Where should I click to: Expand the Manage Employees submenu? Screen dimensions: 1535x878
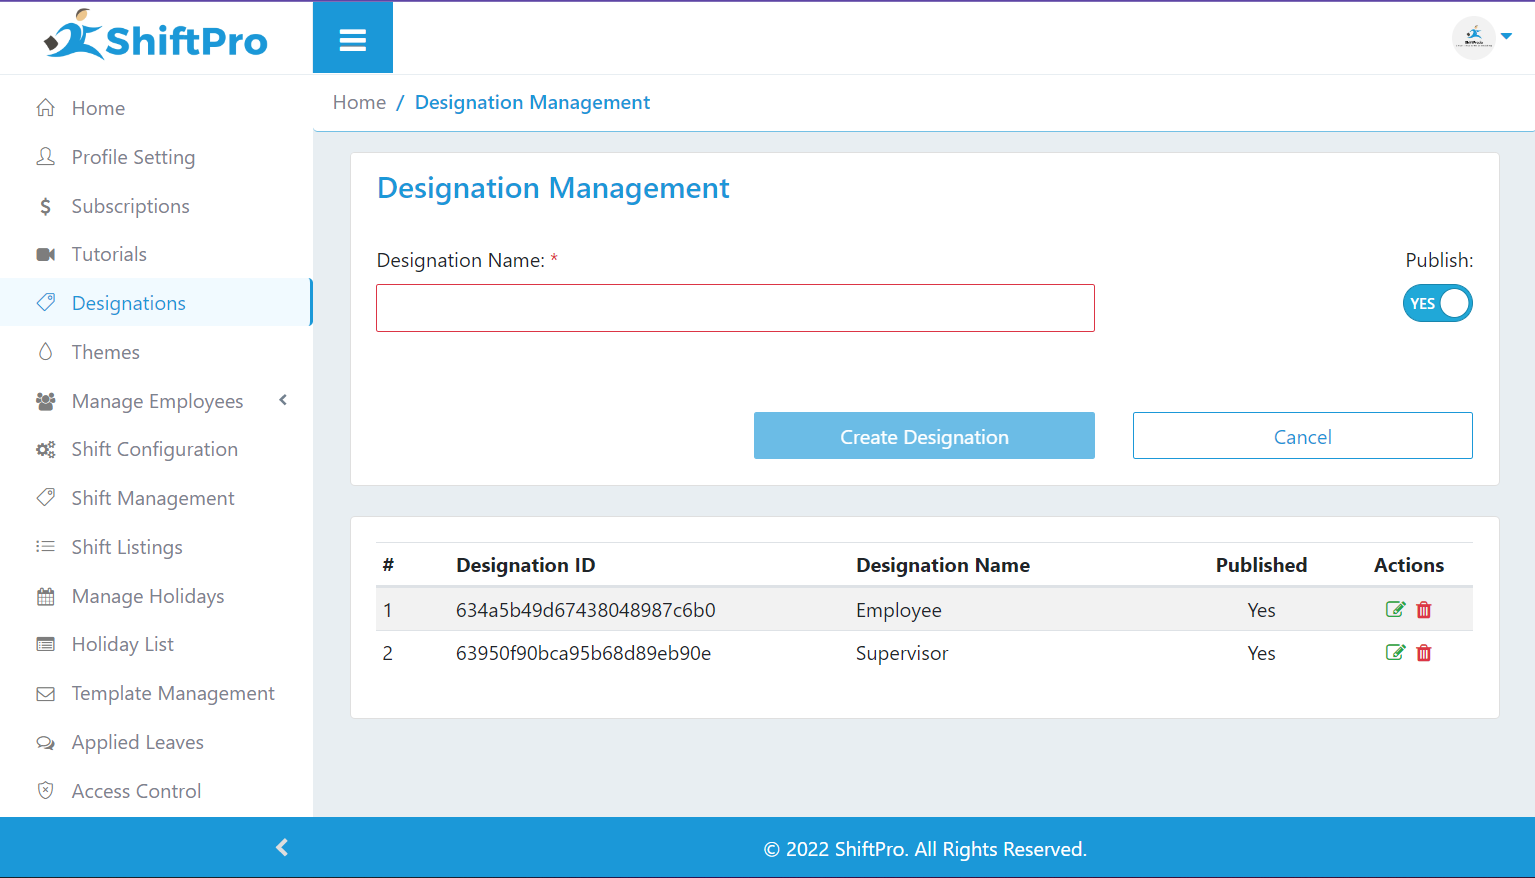[283, 400]
